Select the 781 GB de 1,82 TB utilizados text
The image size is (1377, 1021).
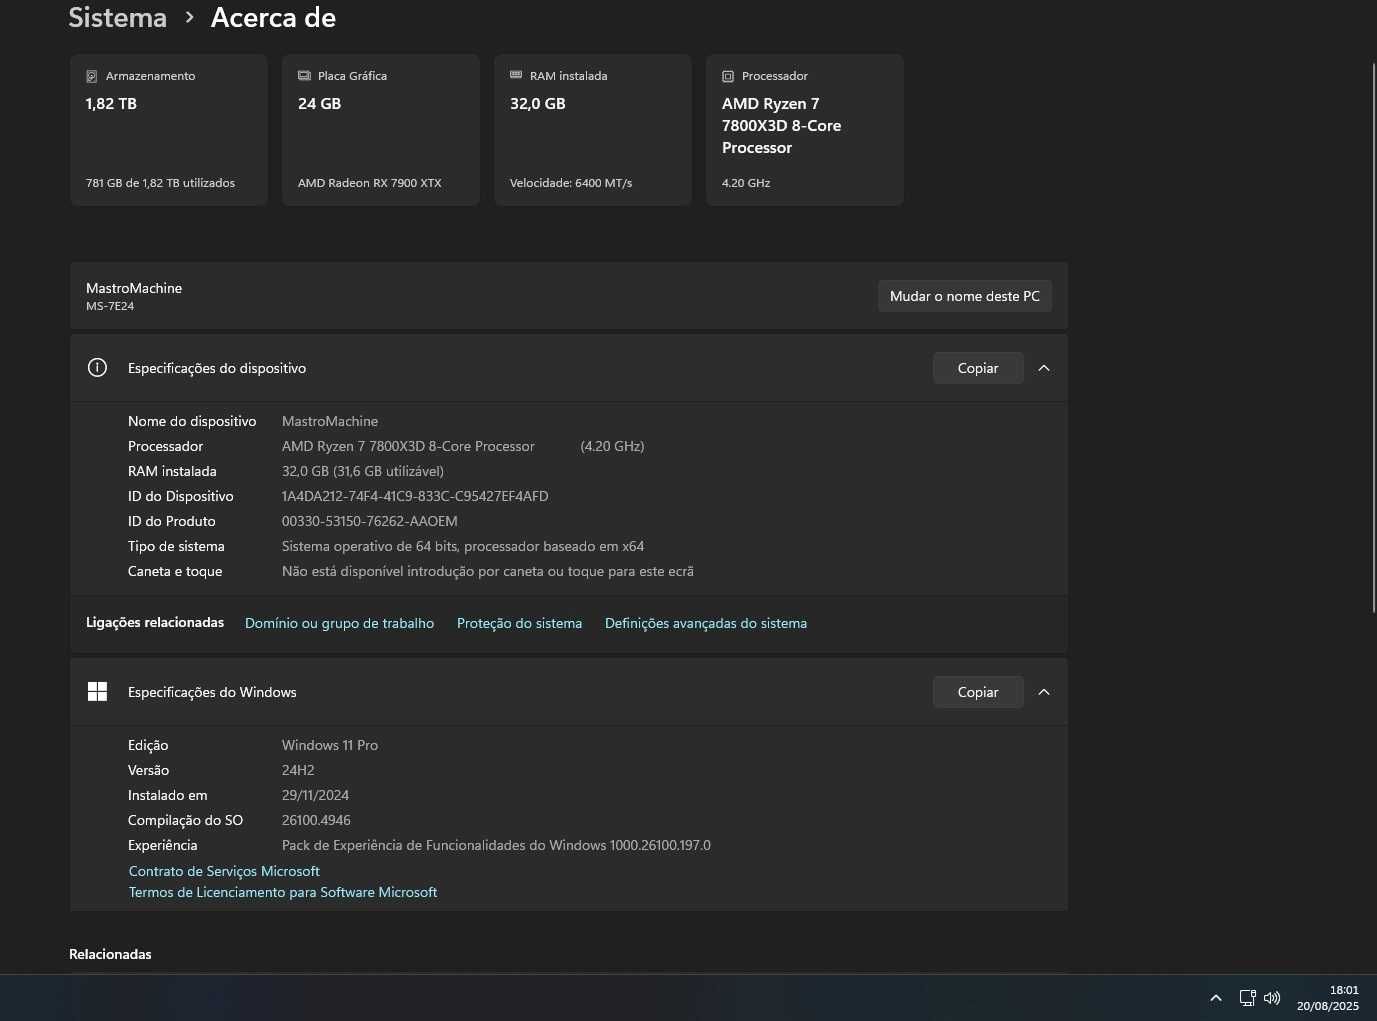(x=160, y=183)
